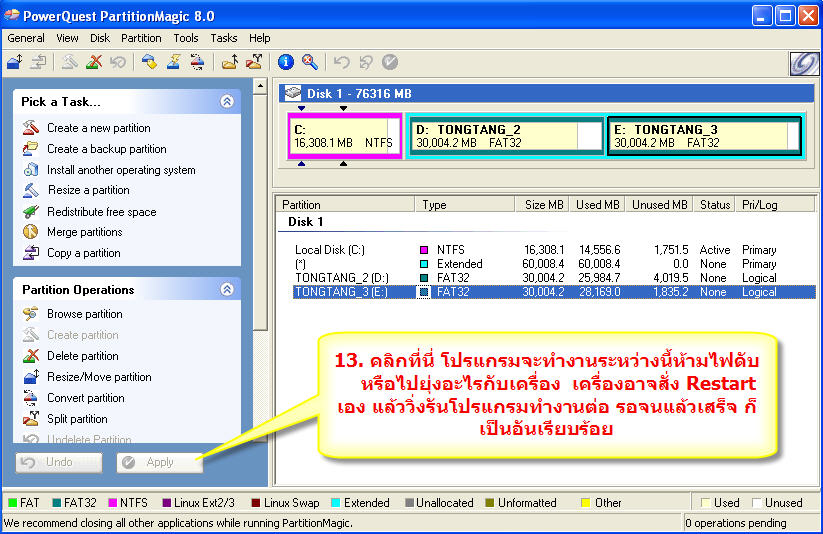Viewport: 823px width, 534px height.
Task: Click the Install another operating system icon
Action: 30,170
